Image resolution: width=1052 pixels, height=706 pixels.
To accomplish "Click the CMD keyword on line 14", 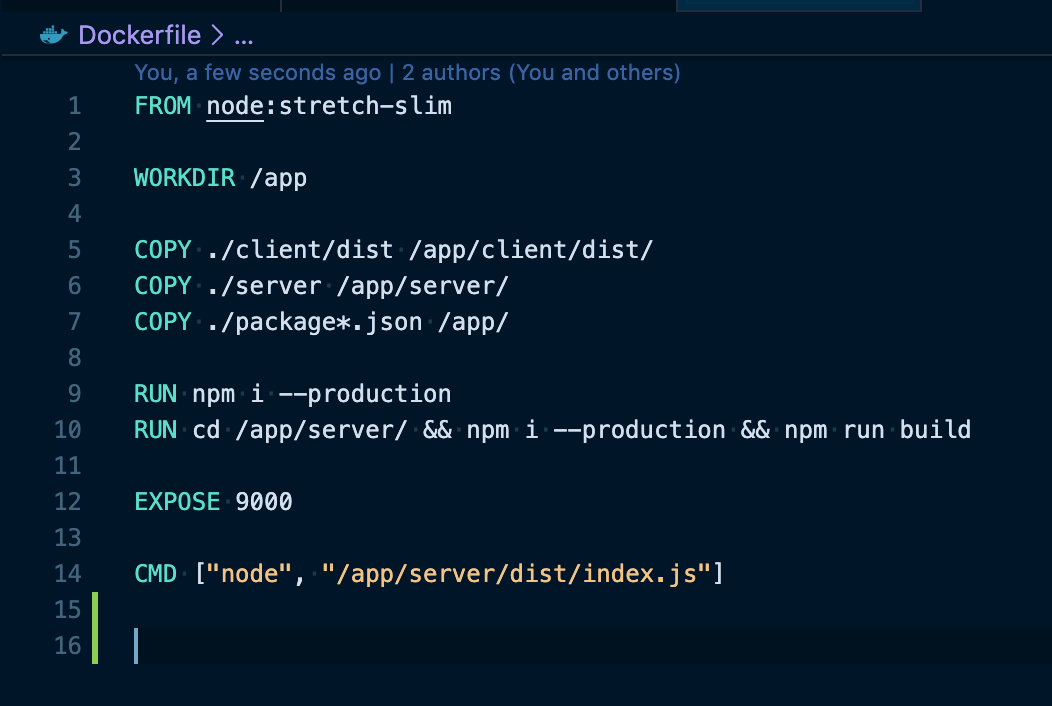I will (x=155, y=574).
